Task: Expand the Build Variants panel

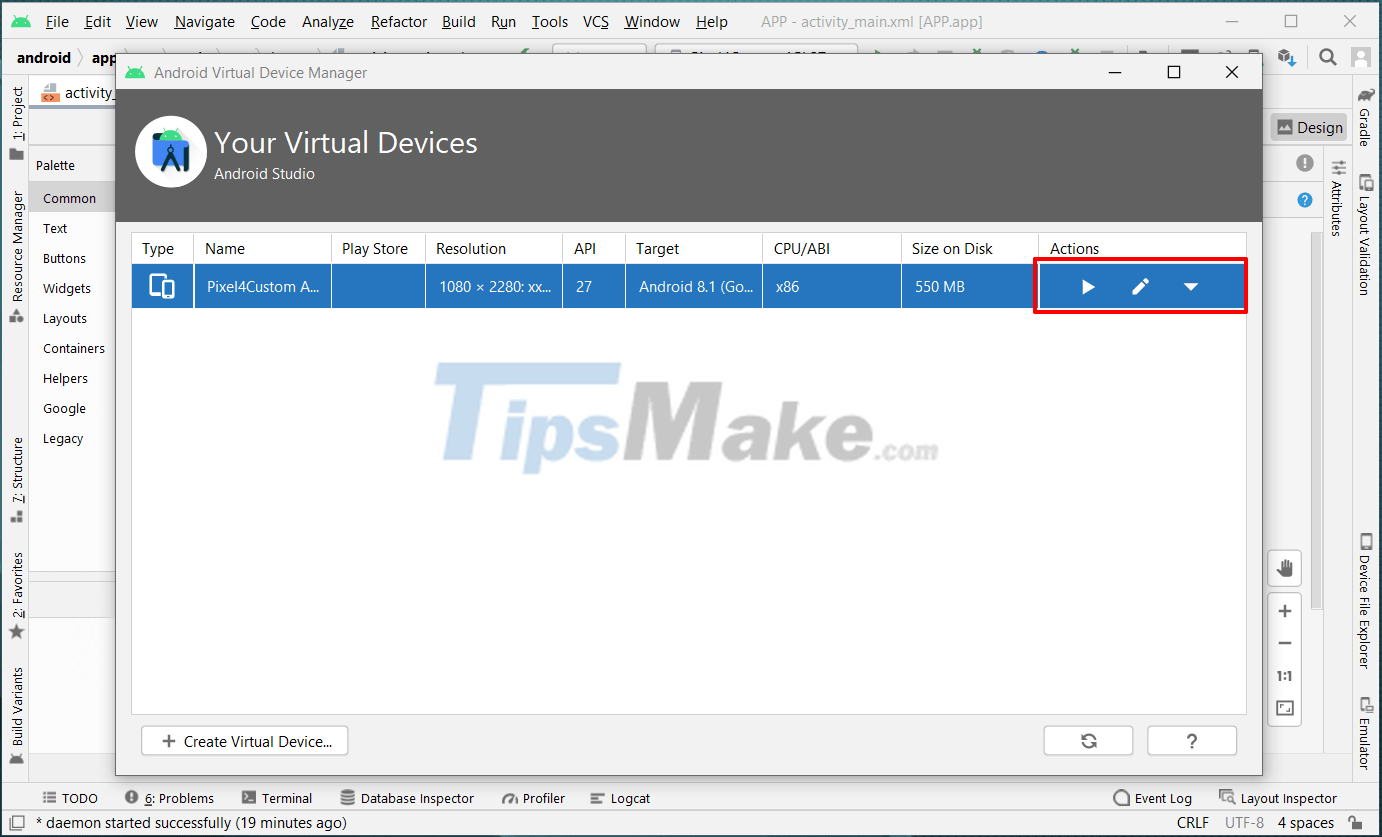Action: tap(15, 705)
